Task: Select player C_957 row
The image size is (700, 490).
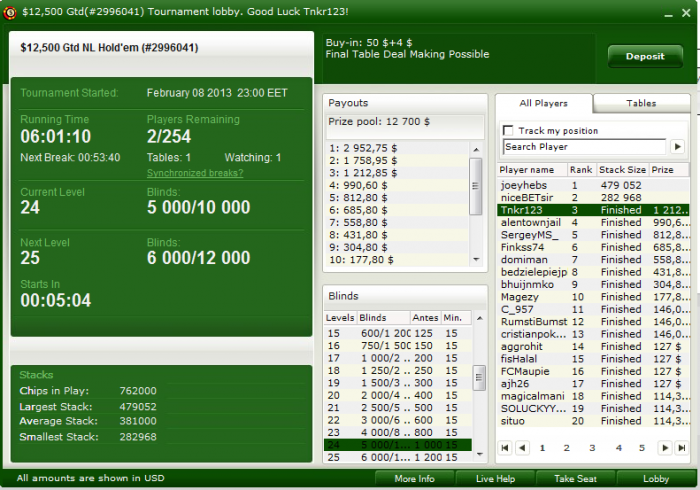Action: [593, 310]
